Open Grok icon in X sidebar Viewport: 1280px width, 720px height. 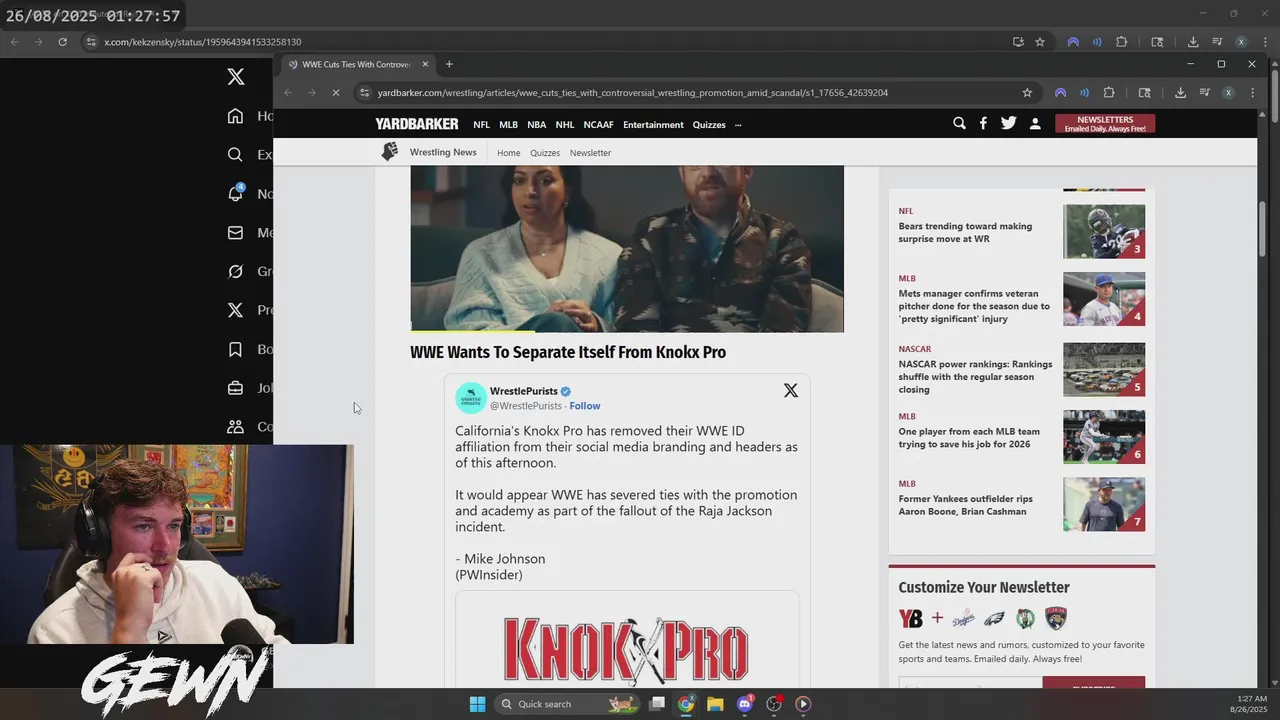[235, 271]
